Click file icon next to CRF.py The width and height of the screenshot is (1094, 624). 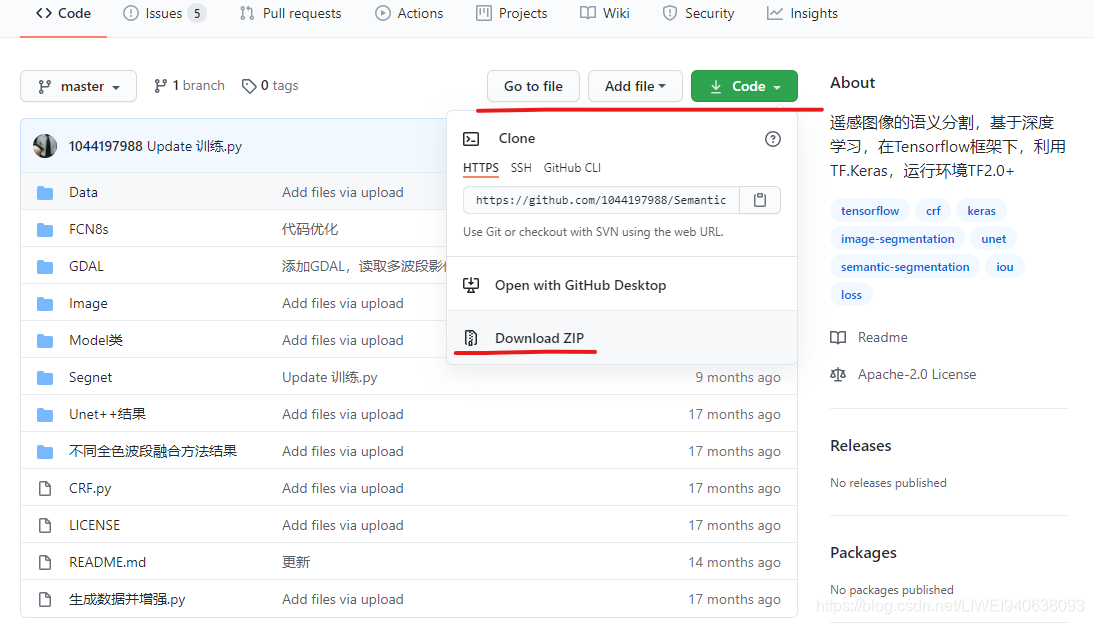tap(45, 488)
